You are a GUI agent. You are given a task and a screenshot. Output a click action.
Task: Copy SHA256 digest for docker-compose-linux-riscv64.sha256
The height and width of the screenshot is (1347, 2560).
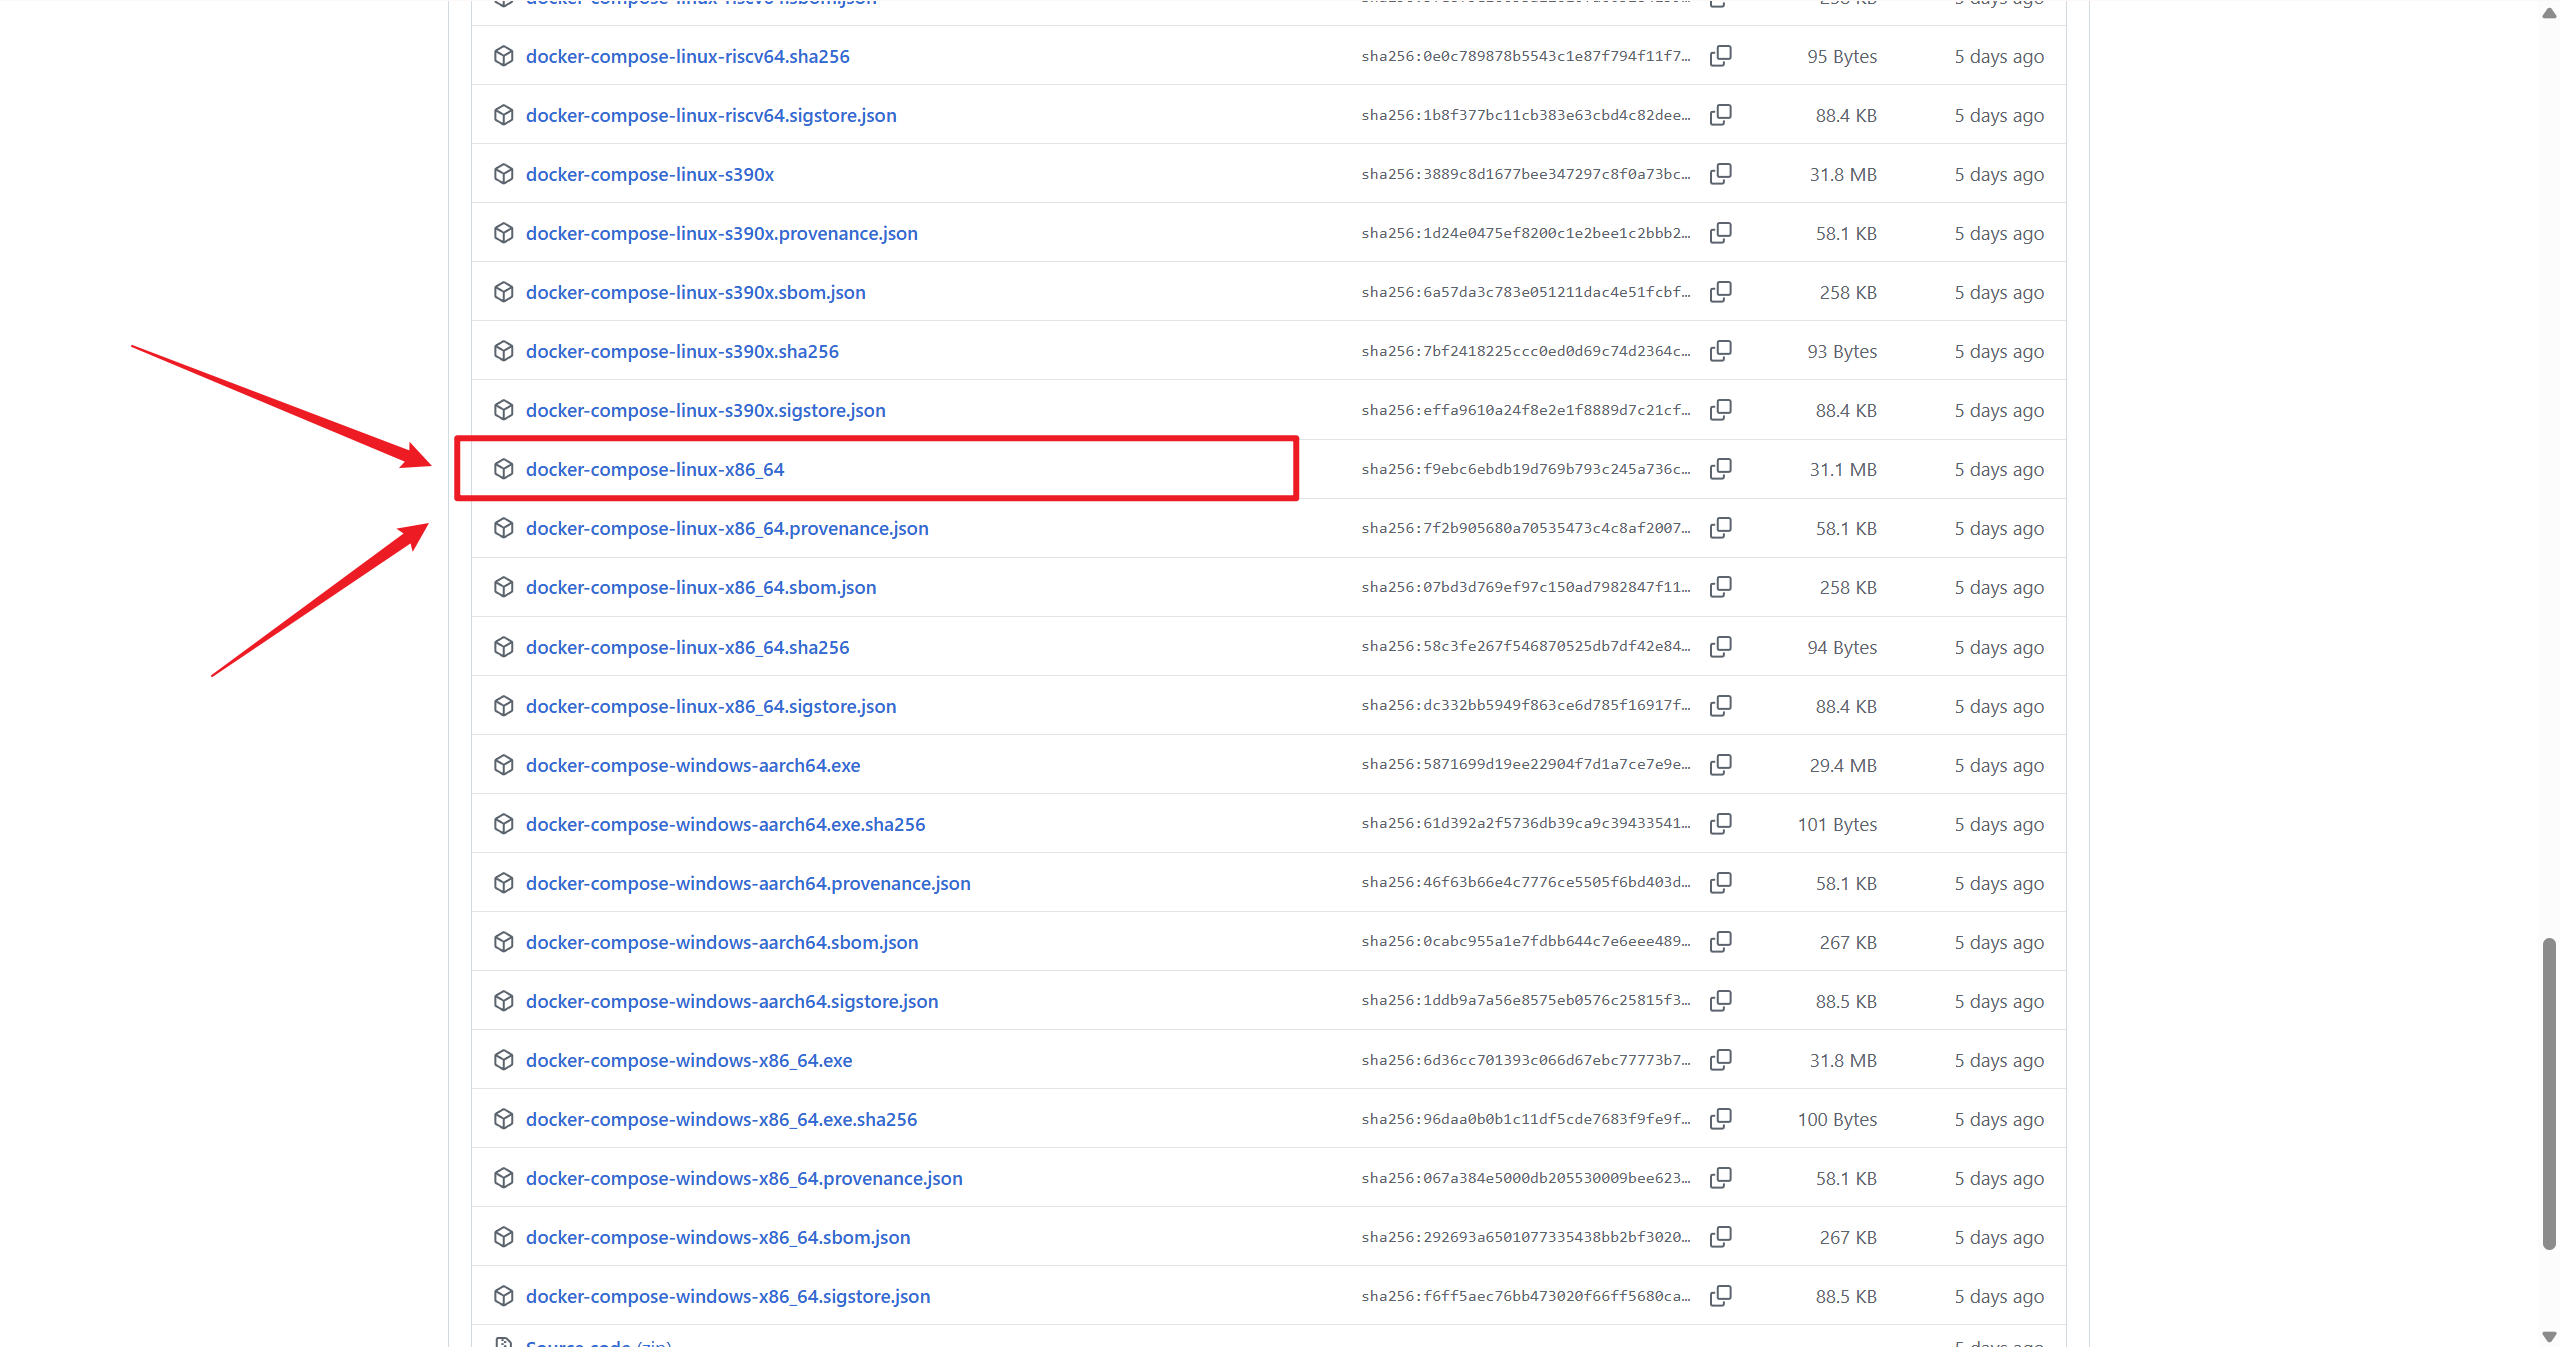1720,56
